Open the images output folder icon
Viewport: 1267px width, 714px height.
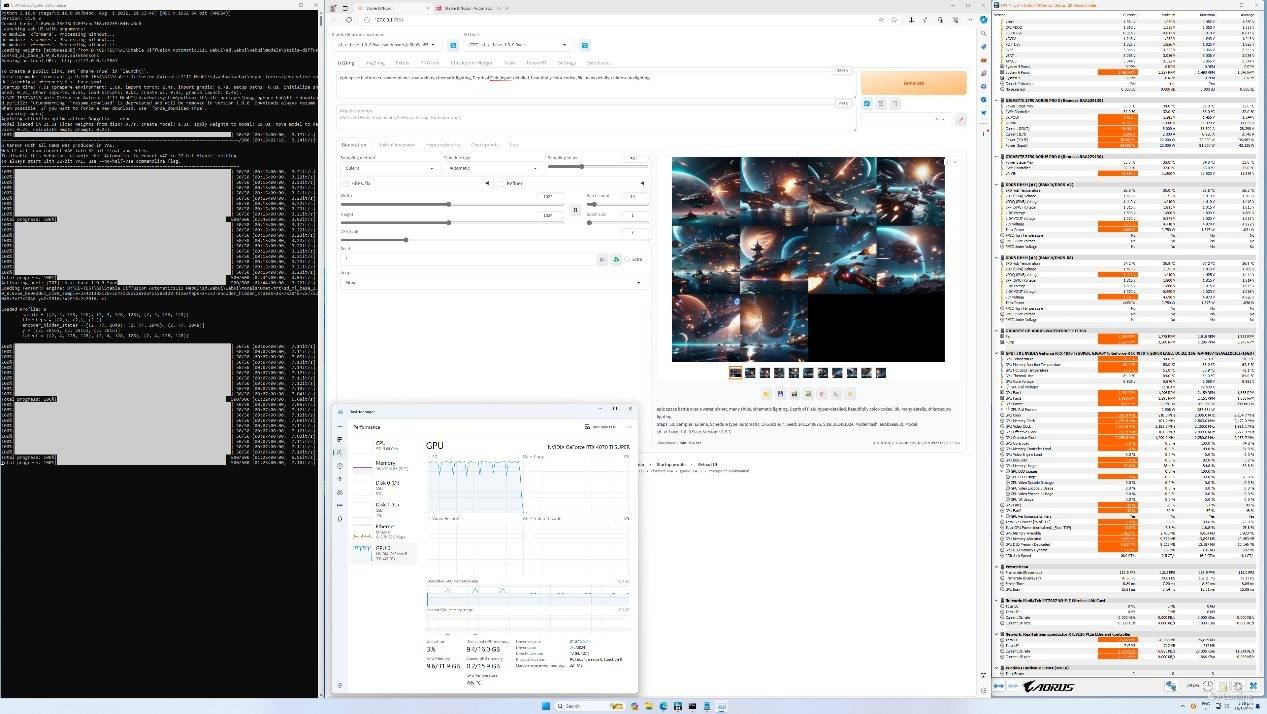point(766,394)
